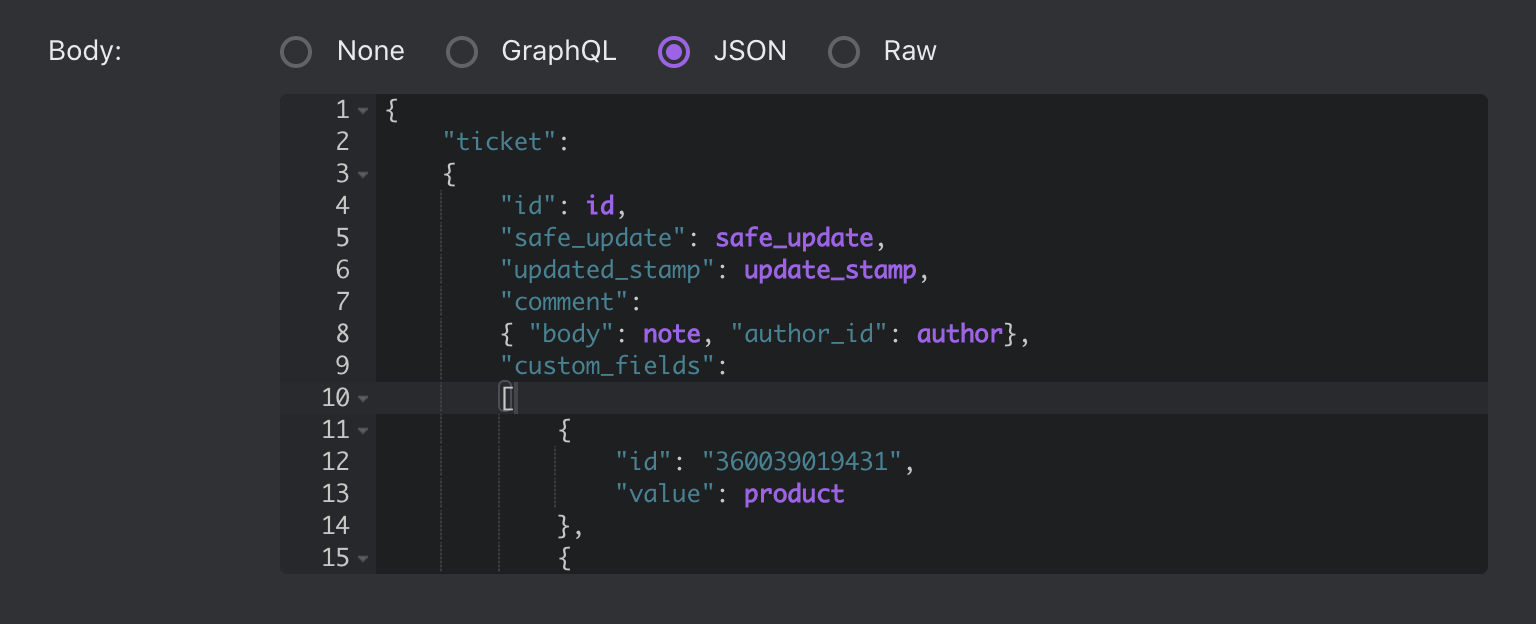Click line number 14 in the gutter

click(335, 526)
